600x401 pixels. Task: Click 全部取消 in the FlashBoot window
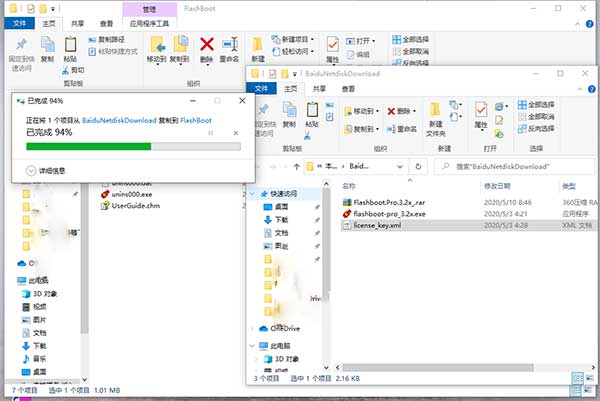pos(411,51)
